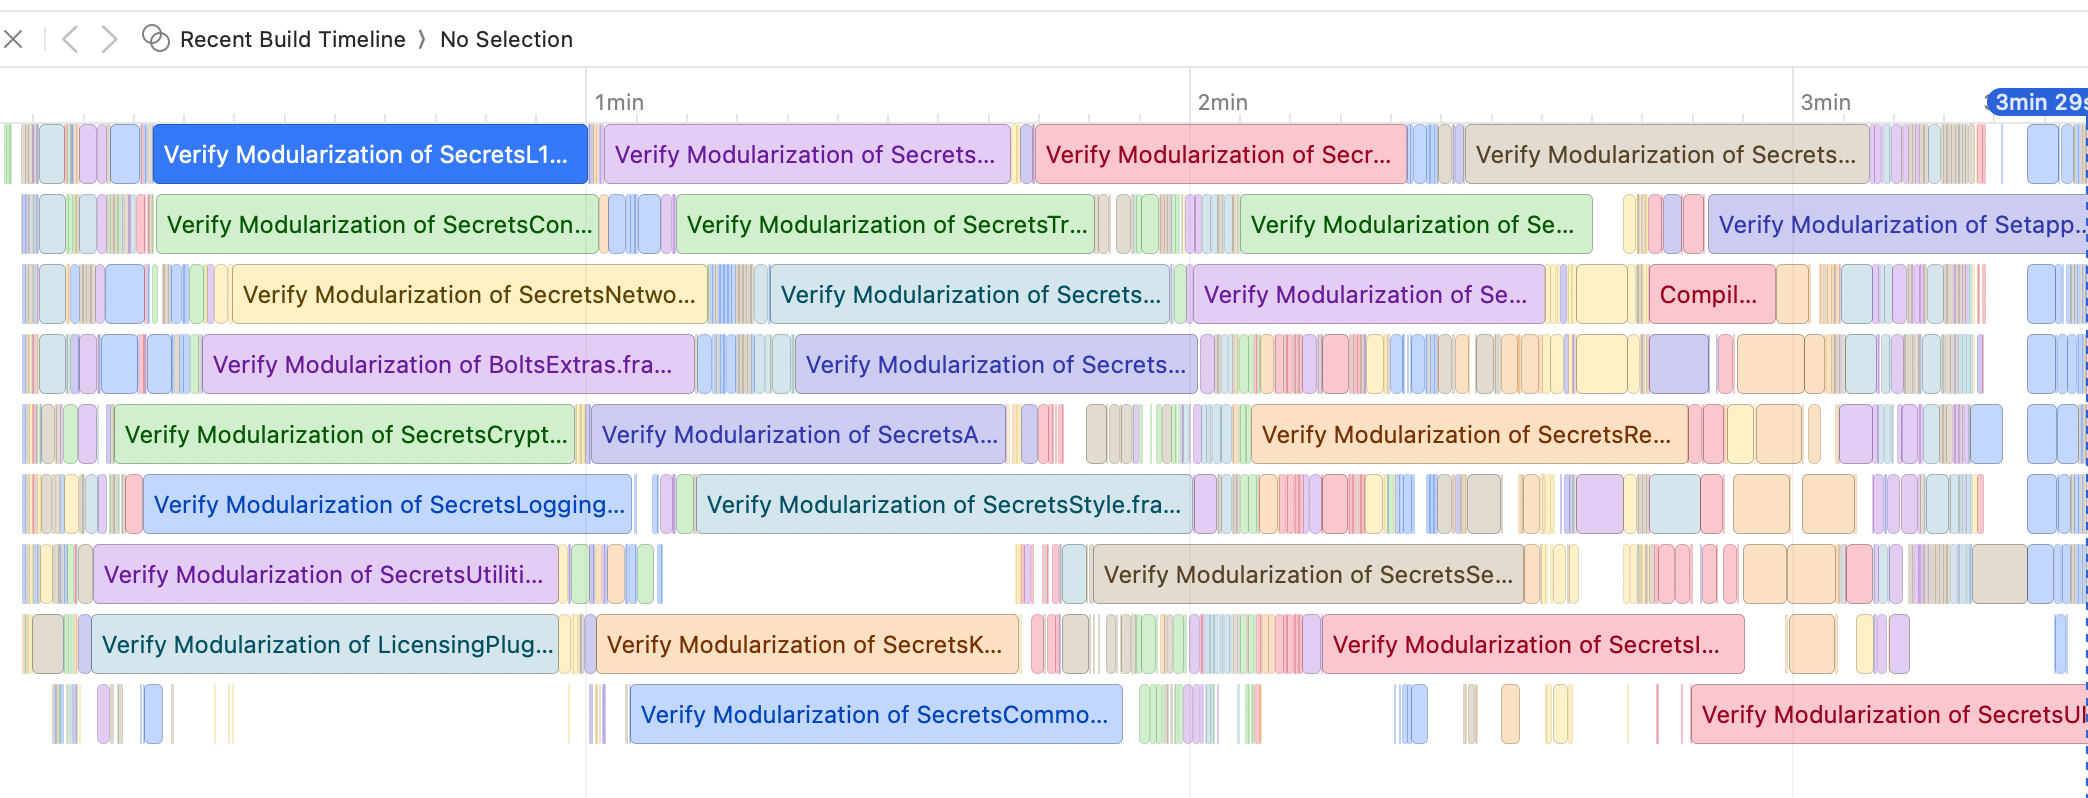
Task: Select the Verify Modularization of SecretsL1 block
Action: coord(370,154)
